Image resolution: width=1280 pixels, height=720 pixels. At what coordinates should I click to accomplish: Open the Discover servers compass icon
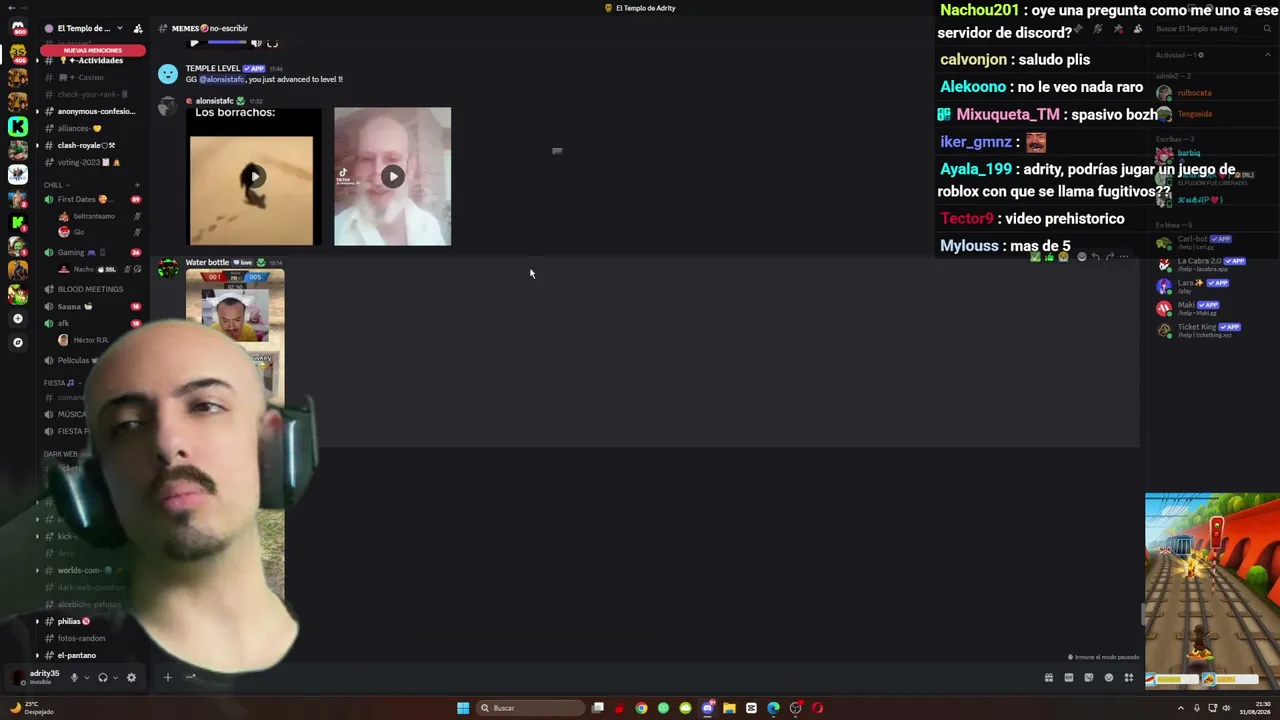18,342
